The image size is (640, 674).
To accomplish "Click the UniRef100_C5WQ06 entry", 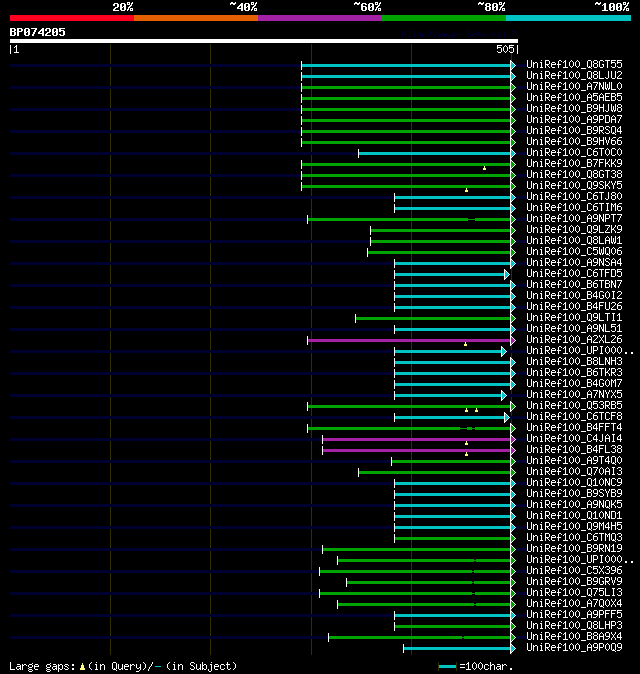I will coord(574,251).
